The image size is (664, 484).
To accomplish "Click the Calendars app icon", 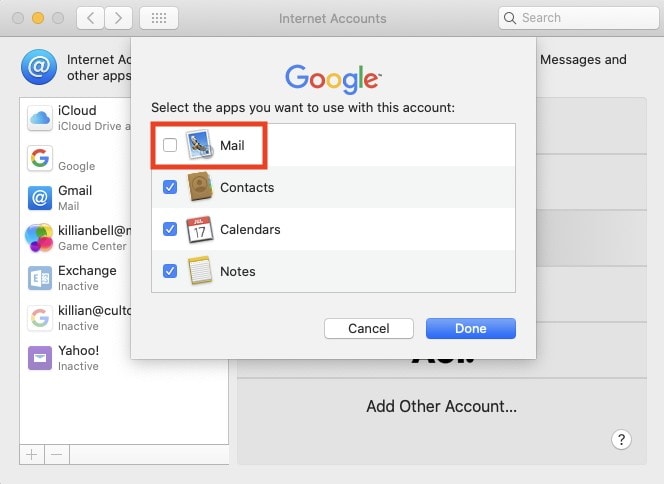I will (200, 230).
